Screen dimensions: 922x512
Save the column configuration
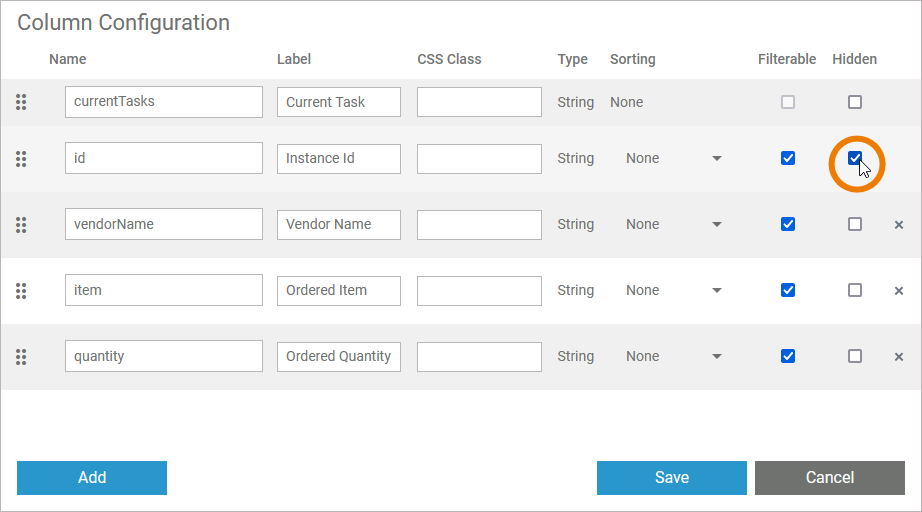(671, 478)
